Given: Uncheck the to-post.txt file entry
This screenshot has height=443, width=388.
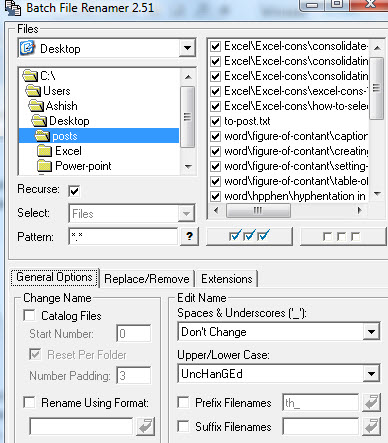Looking at the screenshot, I should click(216, 121).
